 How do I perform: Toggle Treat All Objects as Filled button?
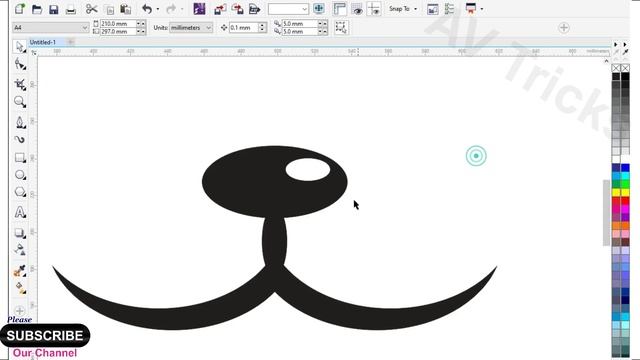click(x=341, y=28)
